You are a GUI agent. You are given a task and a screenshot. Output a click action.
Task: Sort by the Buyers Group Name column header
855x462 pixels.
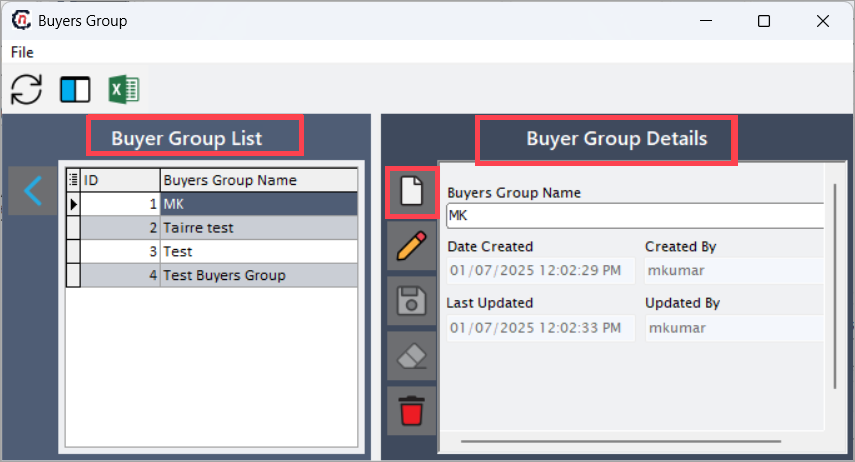coord(259,180)
